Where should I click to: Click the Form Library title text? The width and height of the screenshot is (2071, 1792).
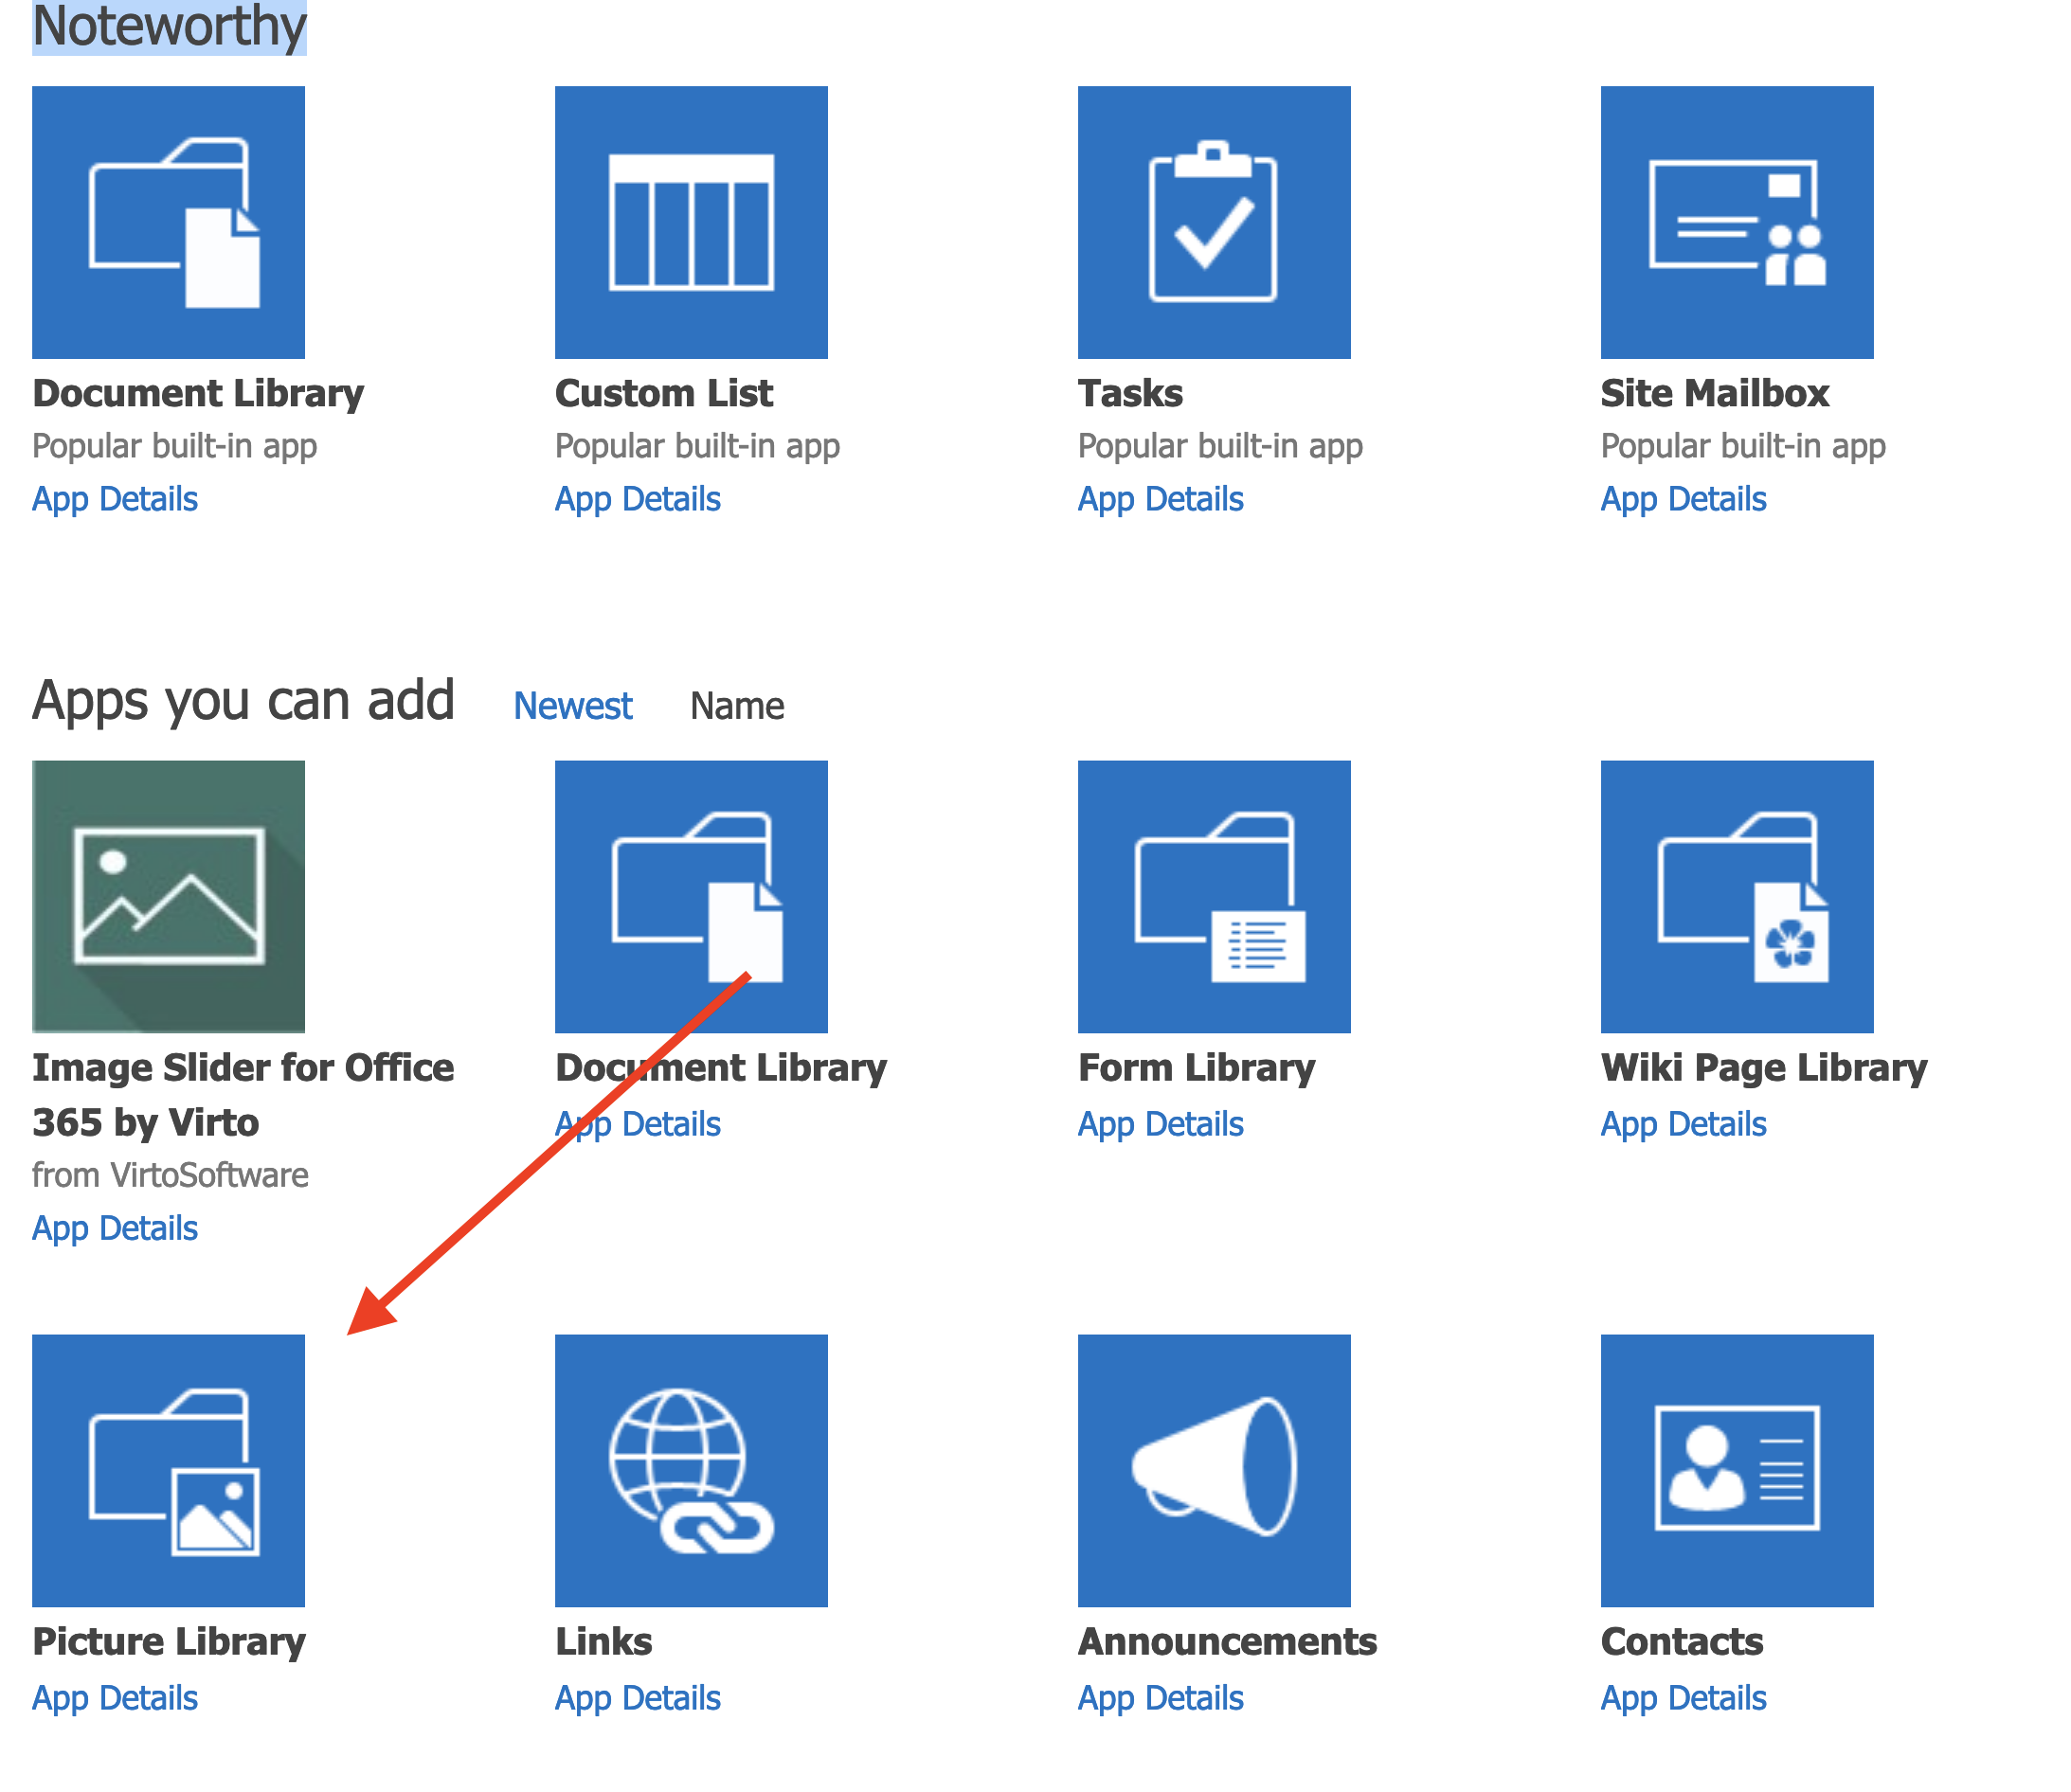[1196, 1067]
